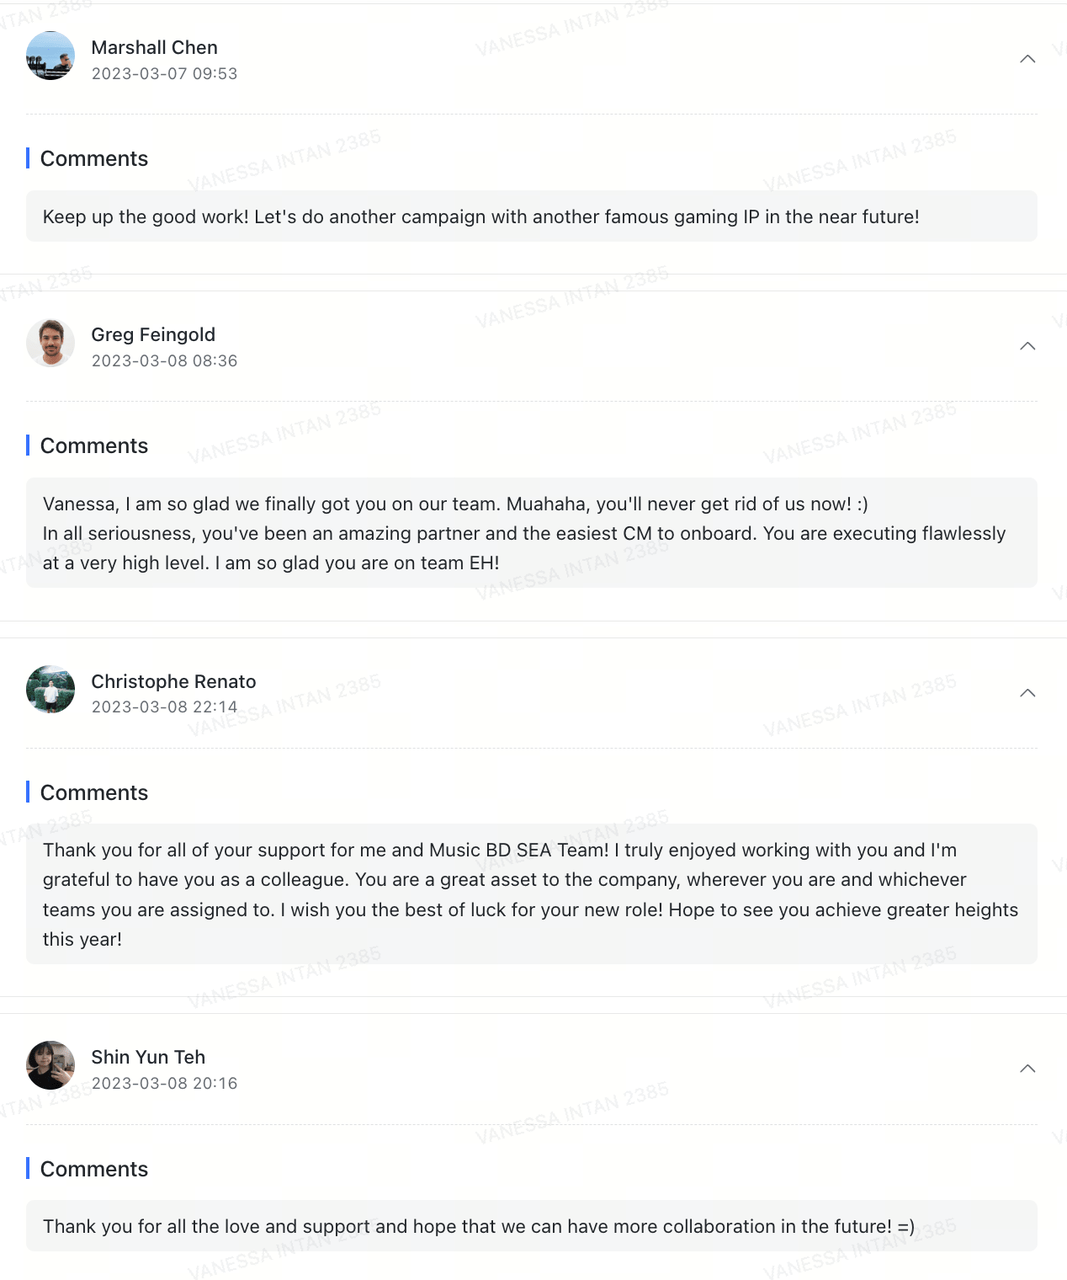Click the timestamp 2023-03-08 20:16
Screen dimensions: 1067x1280
(x=164, y=1083)
